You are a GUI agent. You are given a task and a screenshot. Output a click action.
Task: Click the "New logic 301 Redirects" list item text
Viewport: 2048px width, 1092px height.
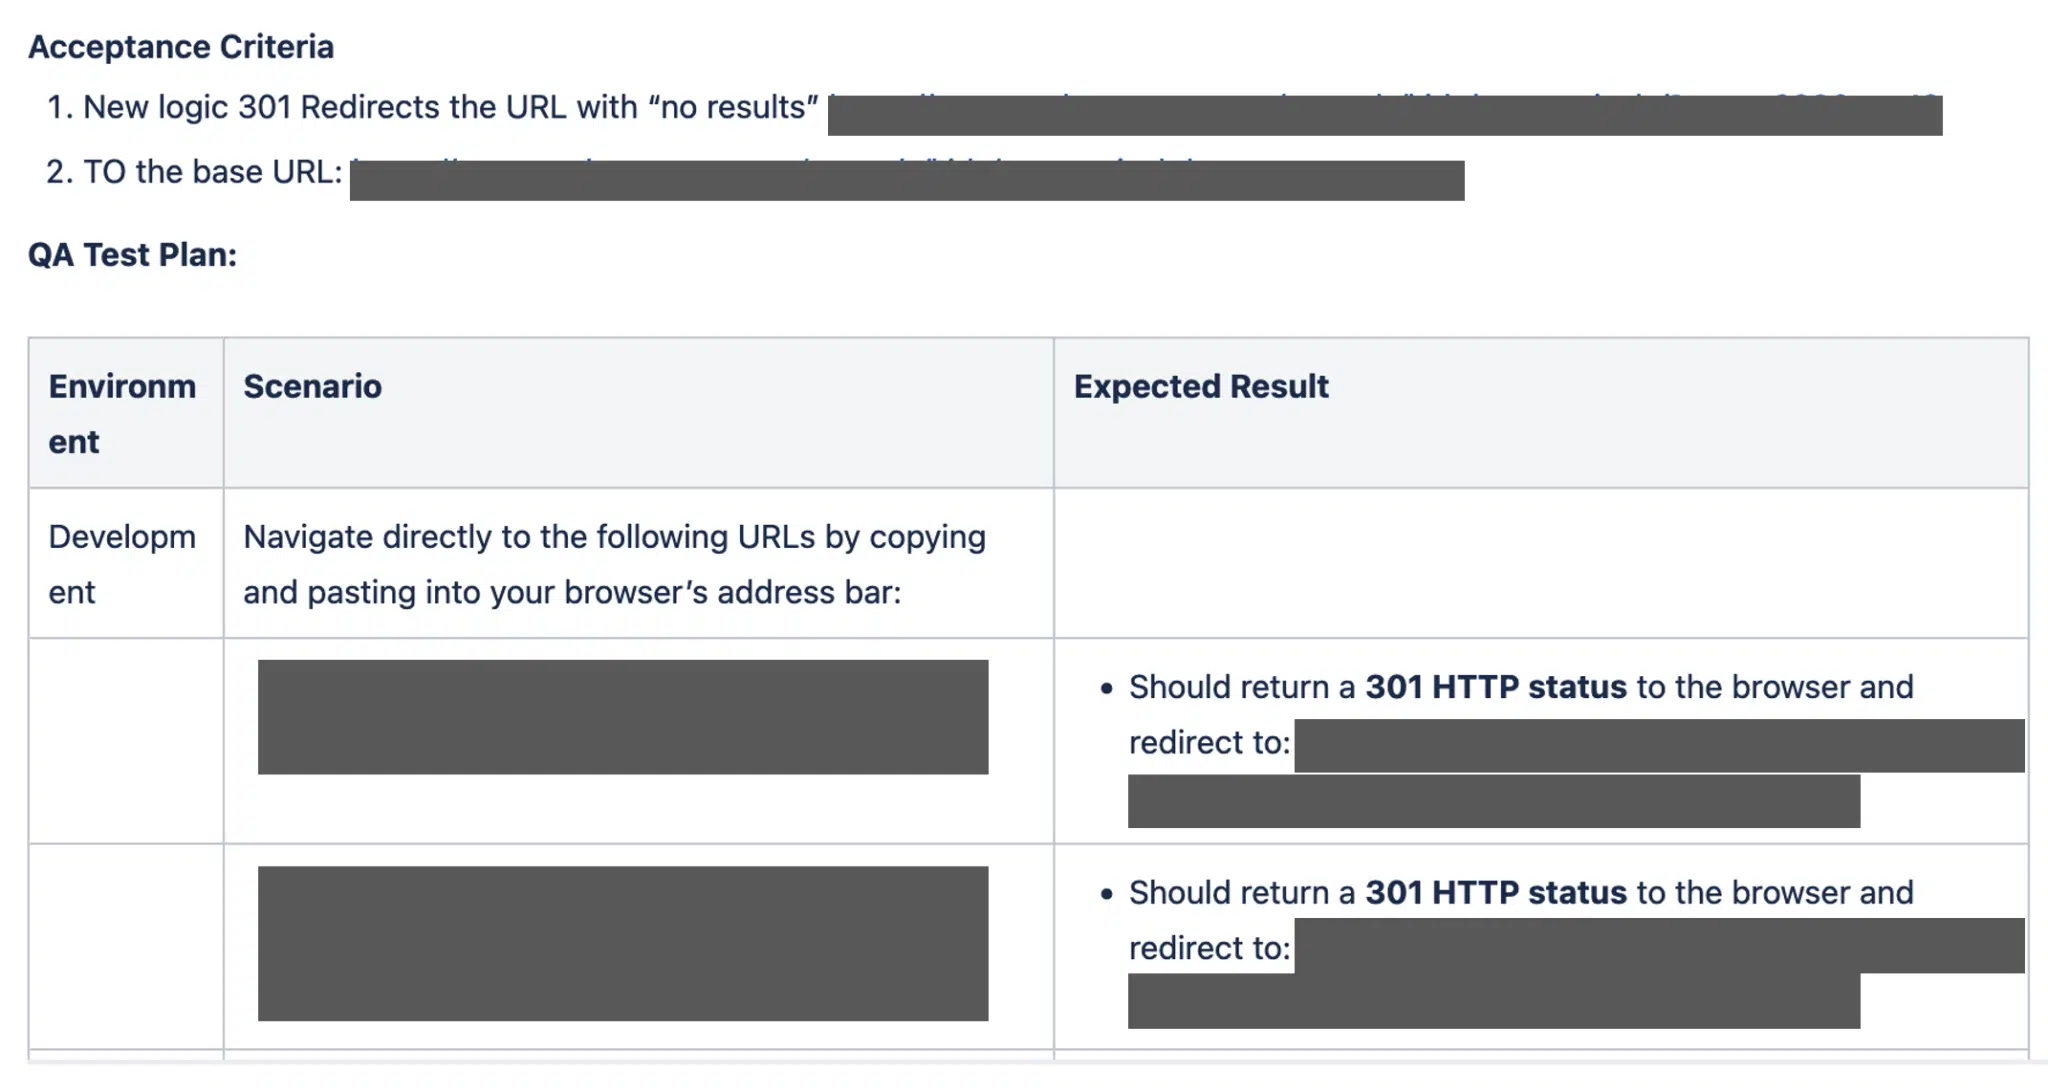pyautogui.click(x=450, y=107)
